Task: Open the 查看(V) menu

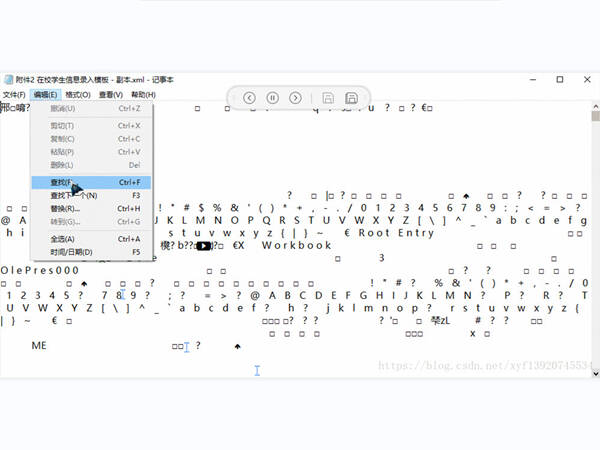Action: click(x=111, y=95)
